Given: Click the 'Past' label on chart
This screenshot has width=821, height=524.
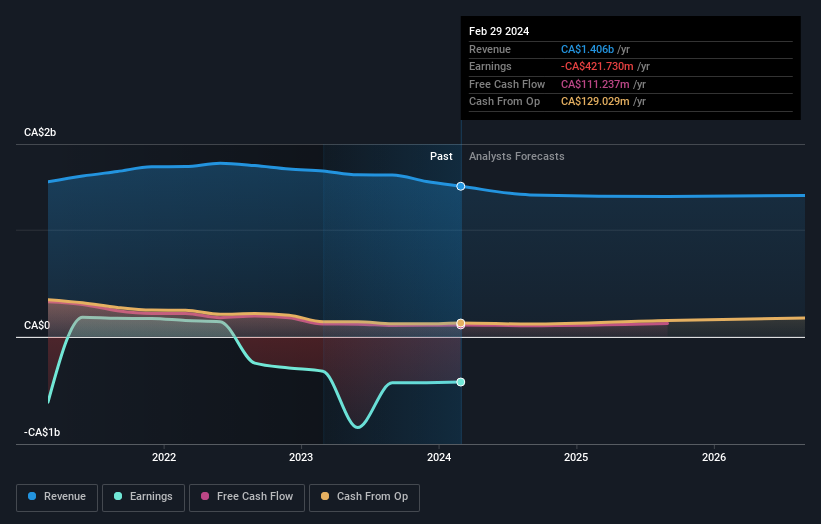Looking at the screenshot, I should pos(441,157).
